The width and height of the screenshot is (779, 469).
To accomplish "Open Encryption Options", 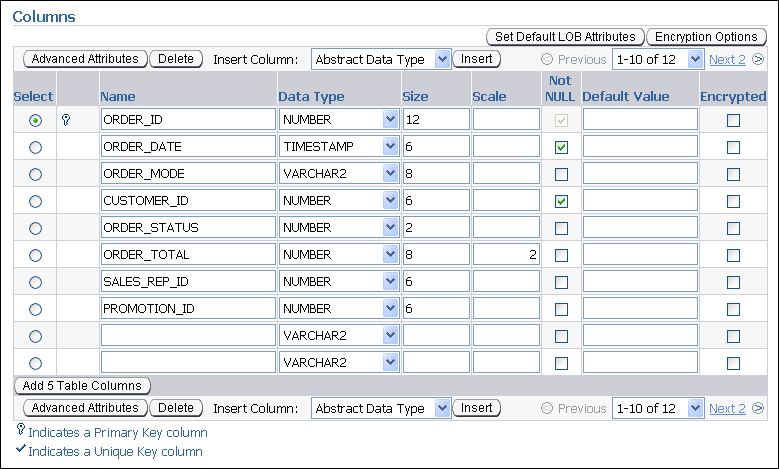I will tap(707, 37).
